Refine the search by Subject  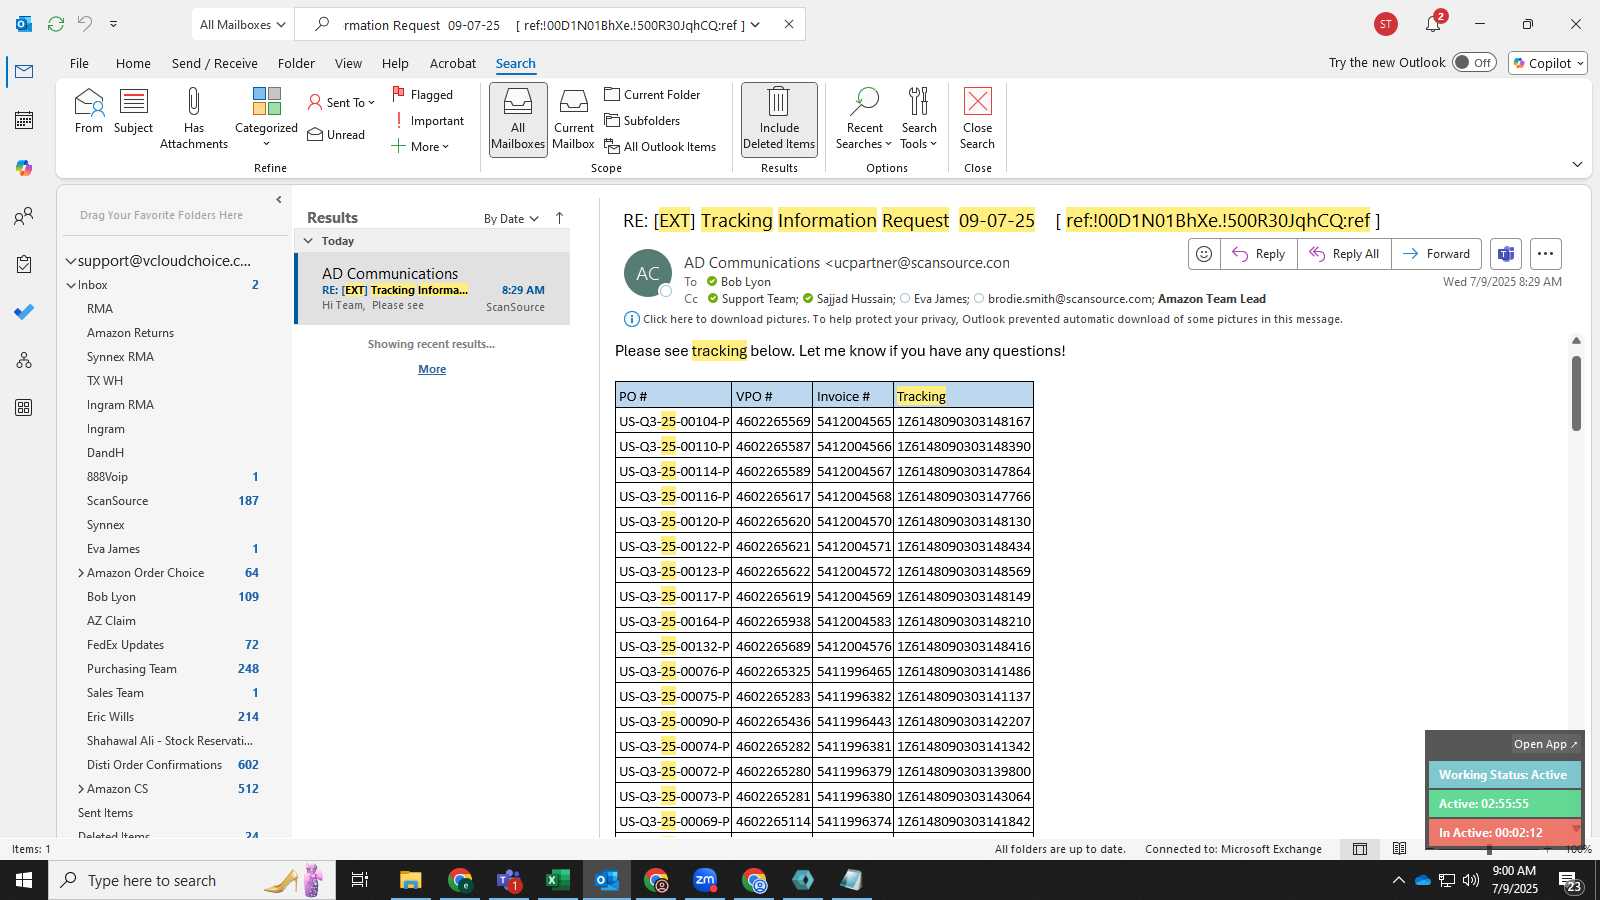point(133,111)
